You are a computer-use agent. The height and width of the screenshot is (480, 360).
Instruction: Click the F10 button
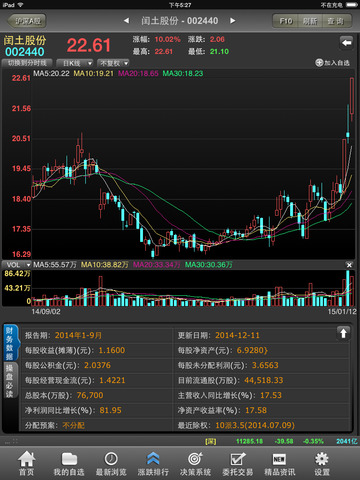tap(286, 21)
